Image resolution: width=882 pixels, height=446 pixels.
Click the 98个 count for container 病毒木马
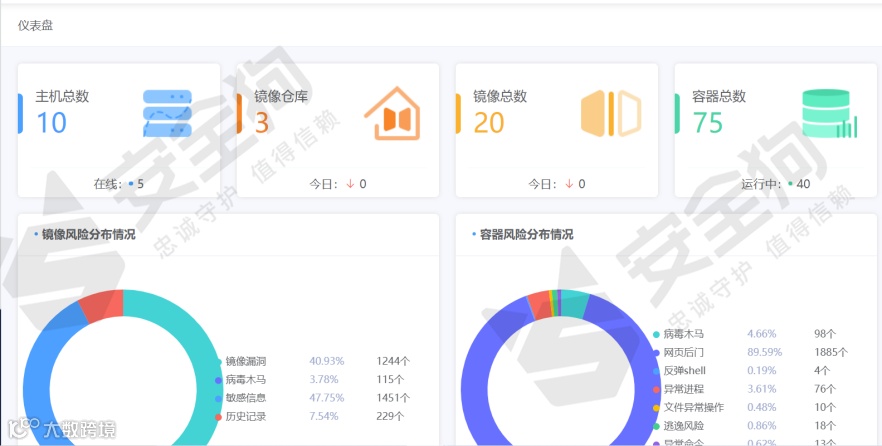click(825, 334)
